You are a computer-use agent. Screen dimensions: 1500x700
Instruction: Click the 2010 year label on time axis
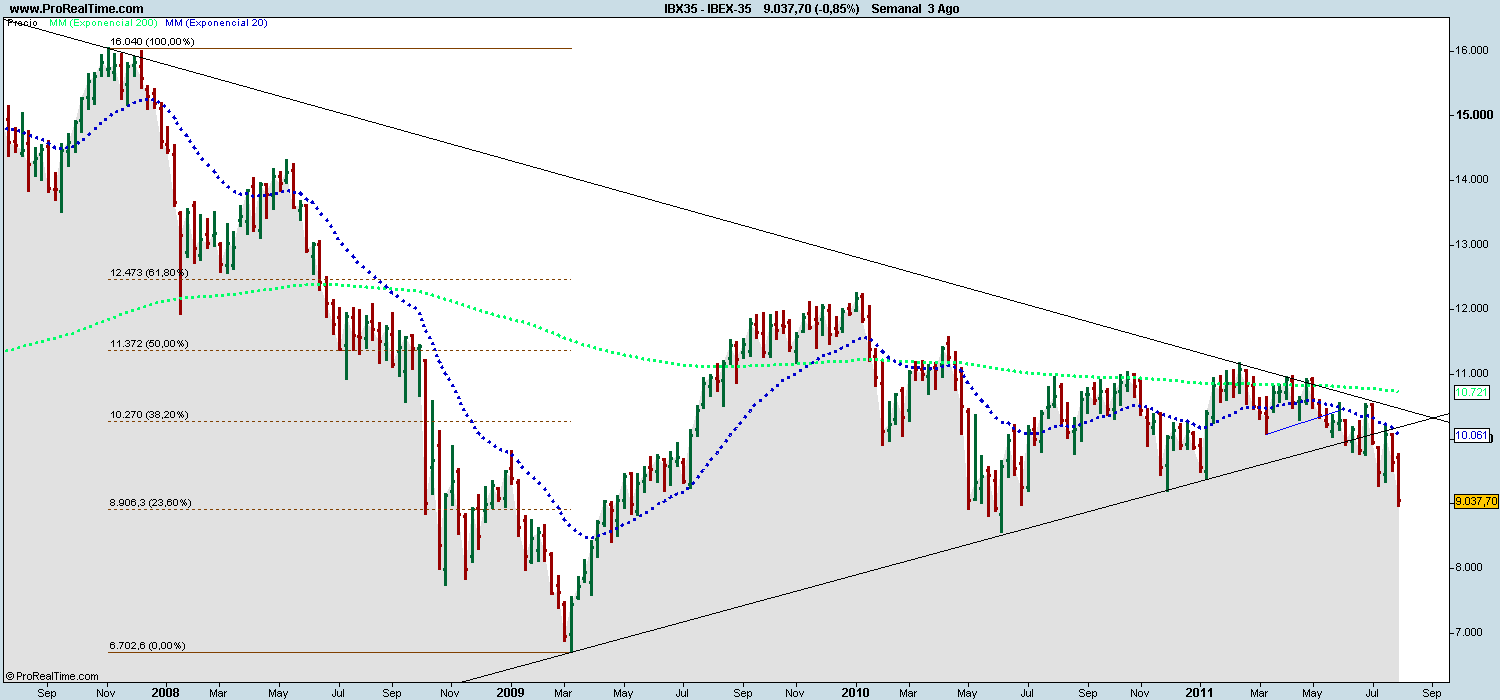tap(857, 691)
